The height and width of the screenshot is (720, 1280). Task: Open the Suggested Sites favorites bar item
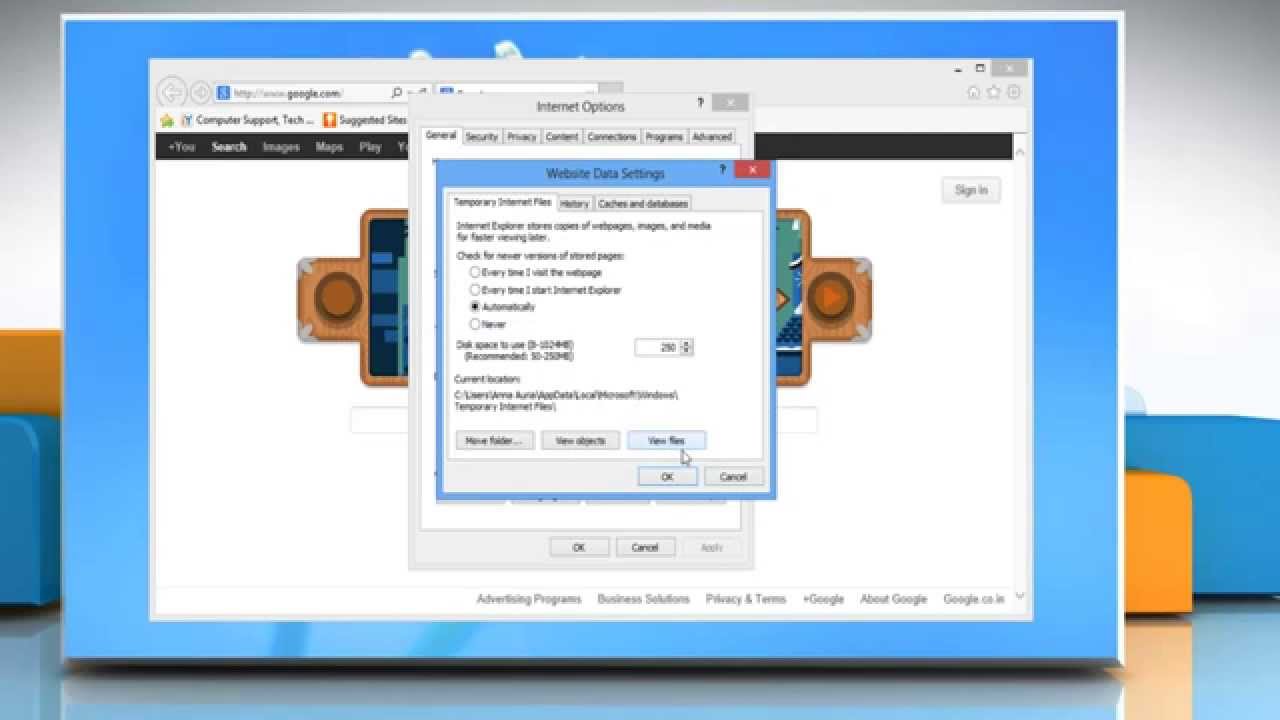coord(365,120)
